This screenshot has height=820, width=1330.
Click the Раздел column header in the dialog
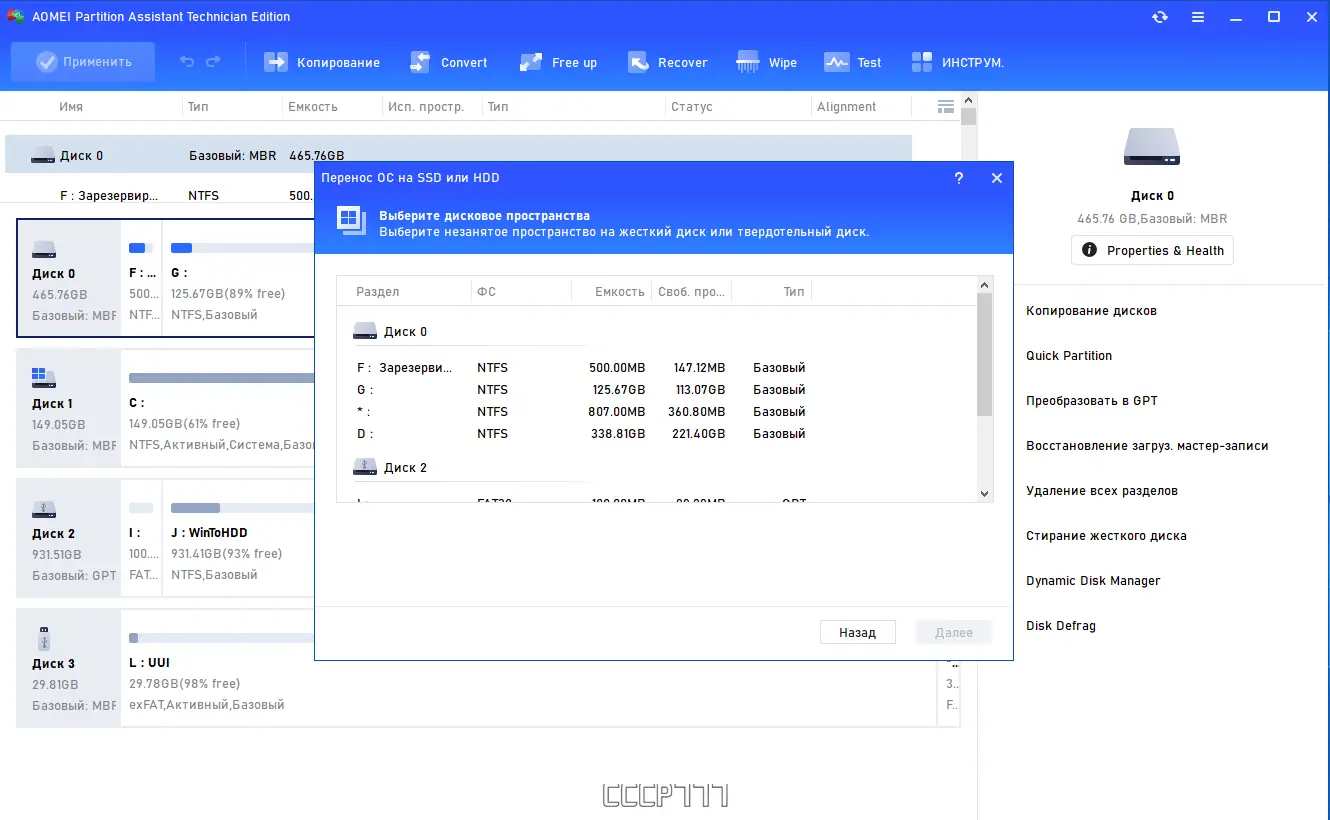378,292
